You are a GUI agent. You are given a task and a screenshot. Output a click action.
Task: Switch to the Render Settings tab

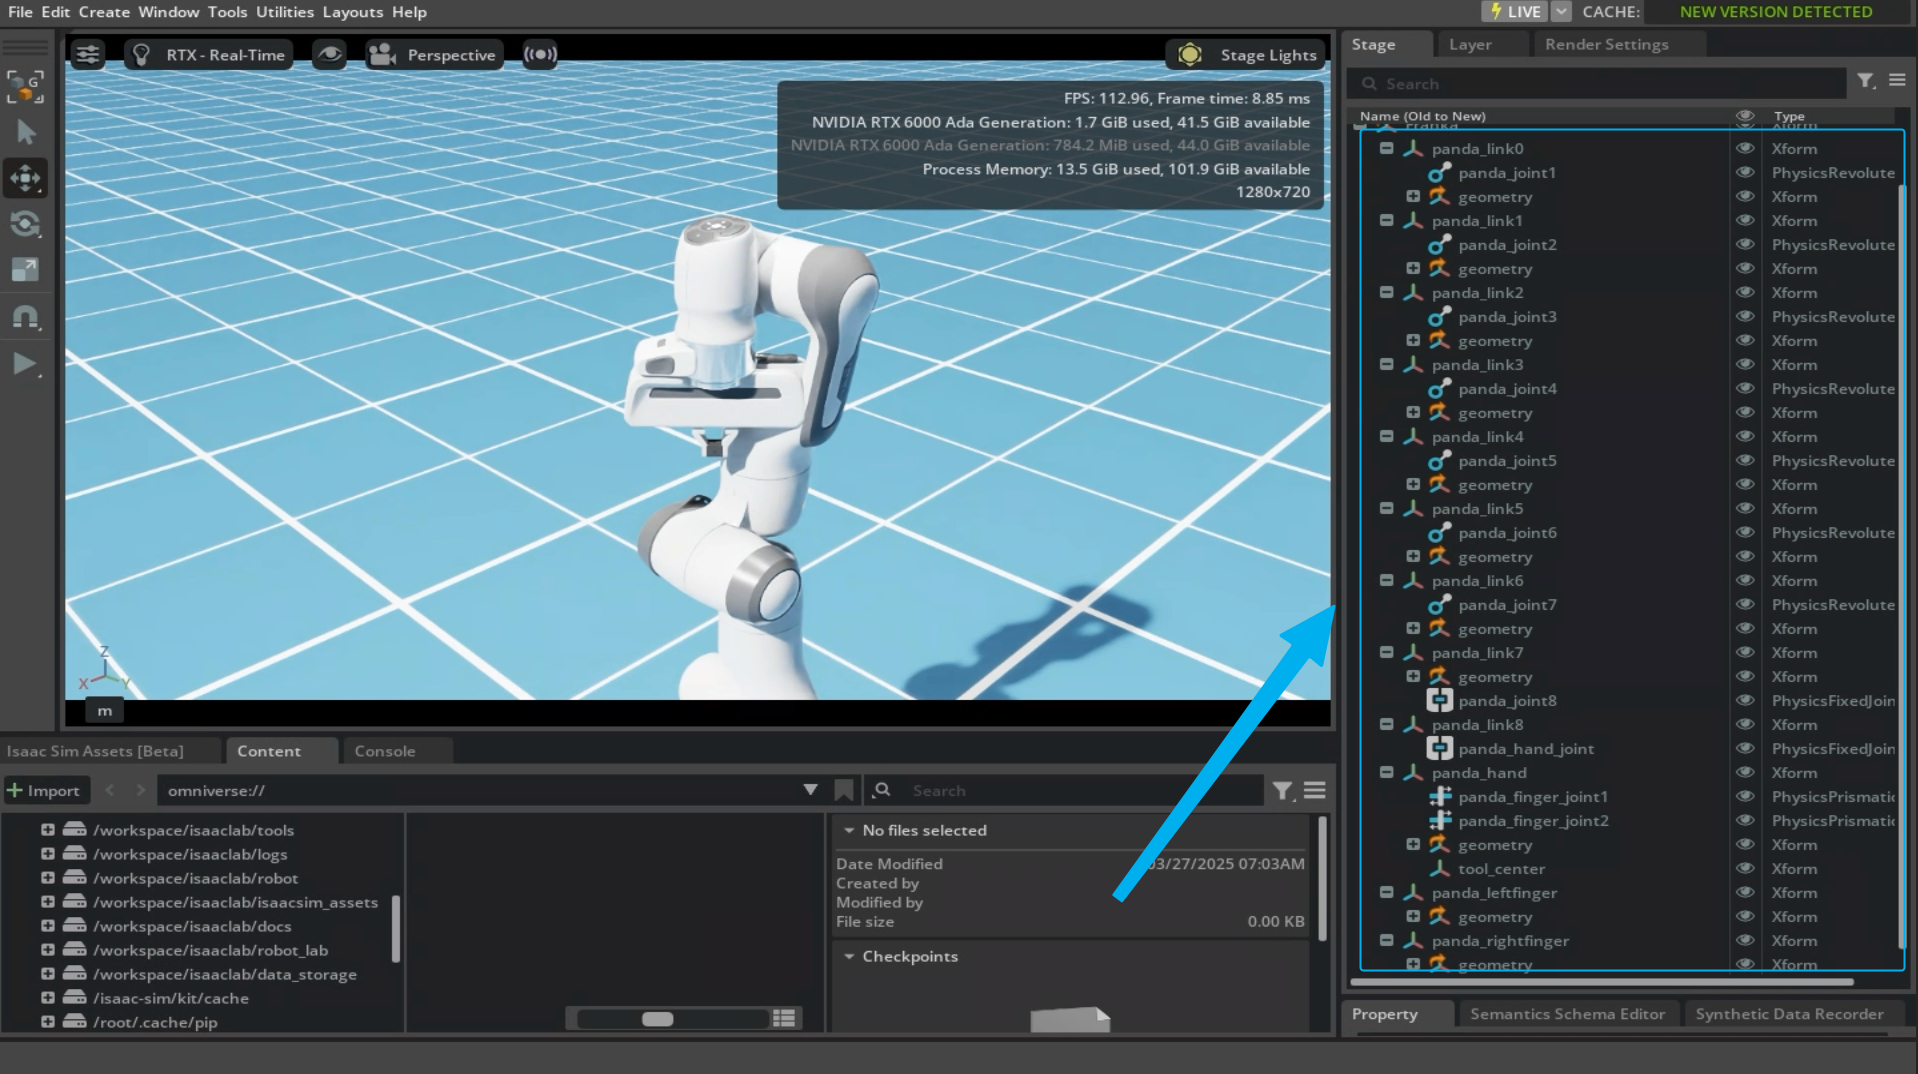pyautogui.click(x=1606, y=44)
